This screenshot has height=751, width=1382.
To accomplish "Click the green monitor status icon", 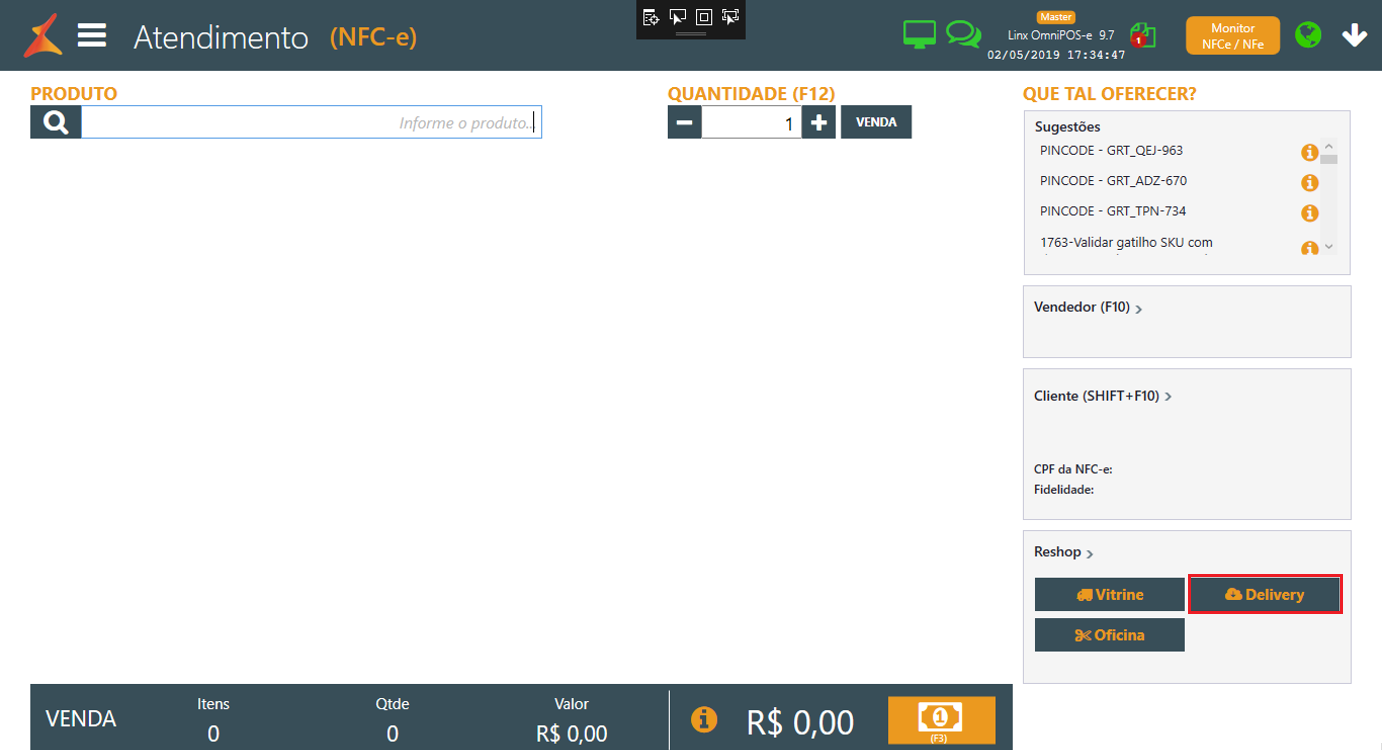I will click(x=919, y=35).
